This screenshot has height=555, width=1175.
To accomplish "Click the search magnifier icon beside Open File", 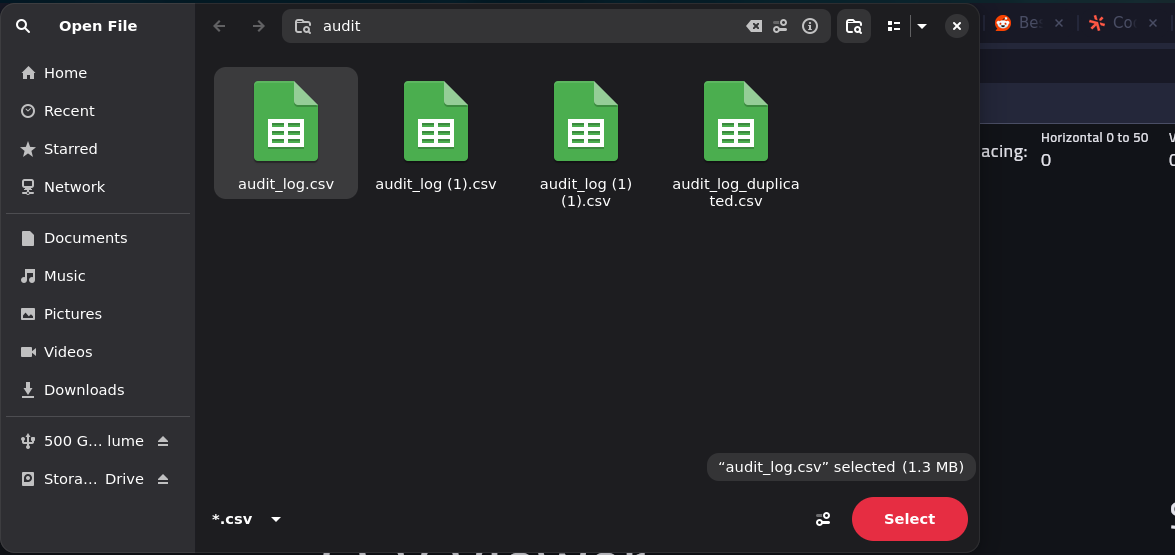I will click(x=23, y=26).
